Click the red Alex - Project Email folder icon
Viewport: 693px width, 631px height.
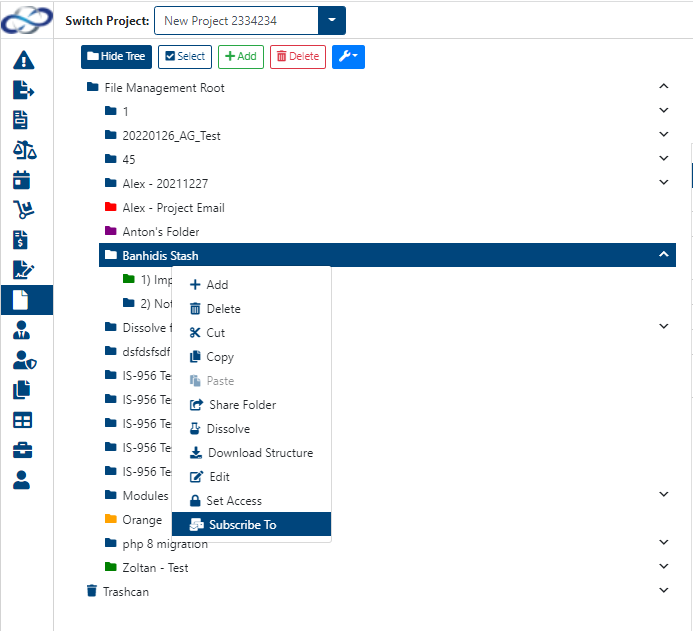tap(110, 206)
